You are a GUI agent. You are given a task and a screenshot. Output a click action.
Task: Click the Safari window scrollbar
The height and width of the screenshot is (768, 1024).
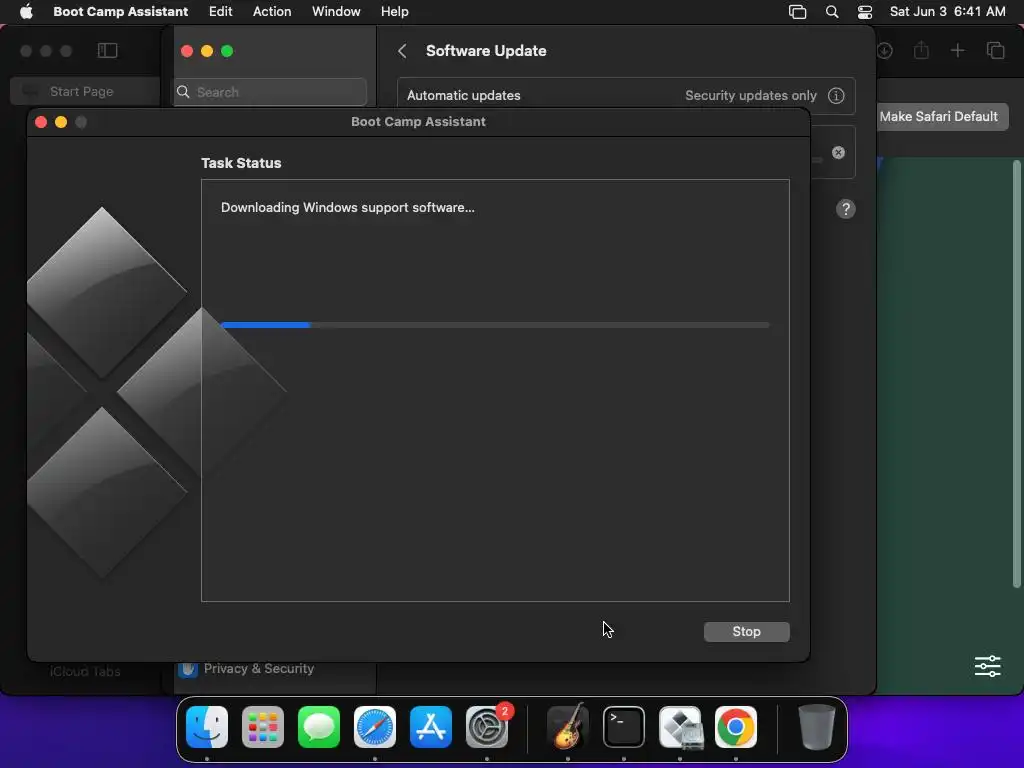[1016, 374]
